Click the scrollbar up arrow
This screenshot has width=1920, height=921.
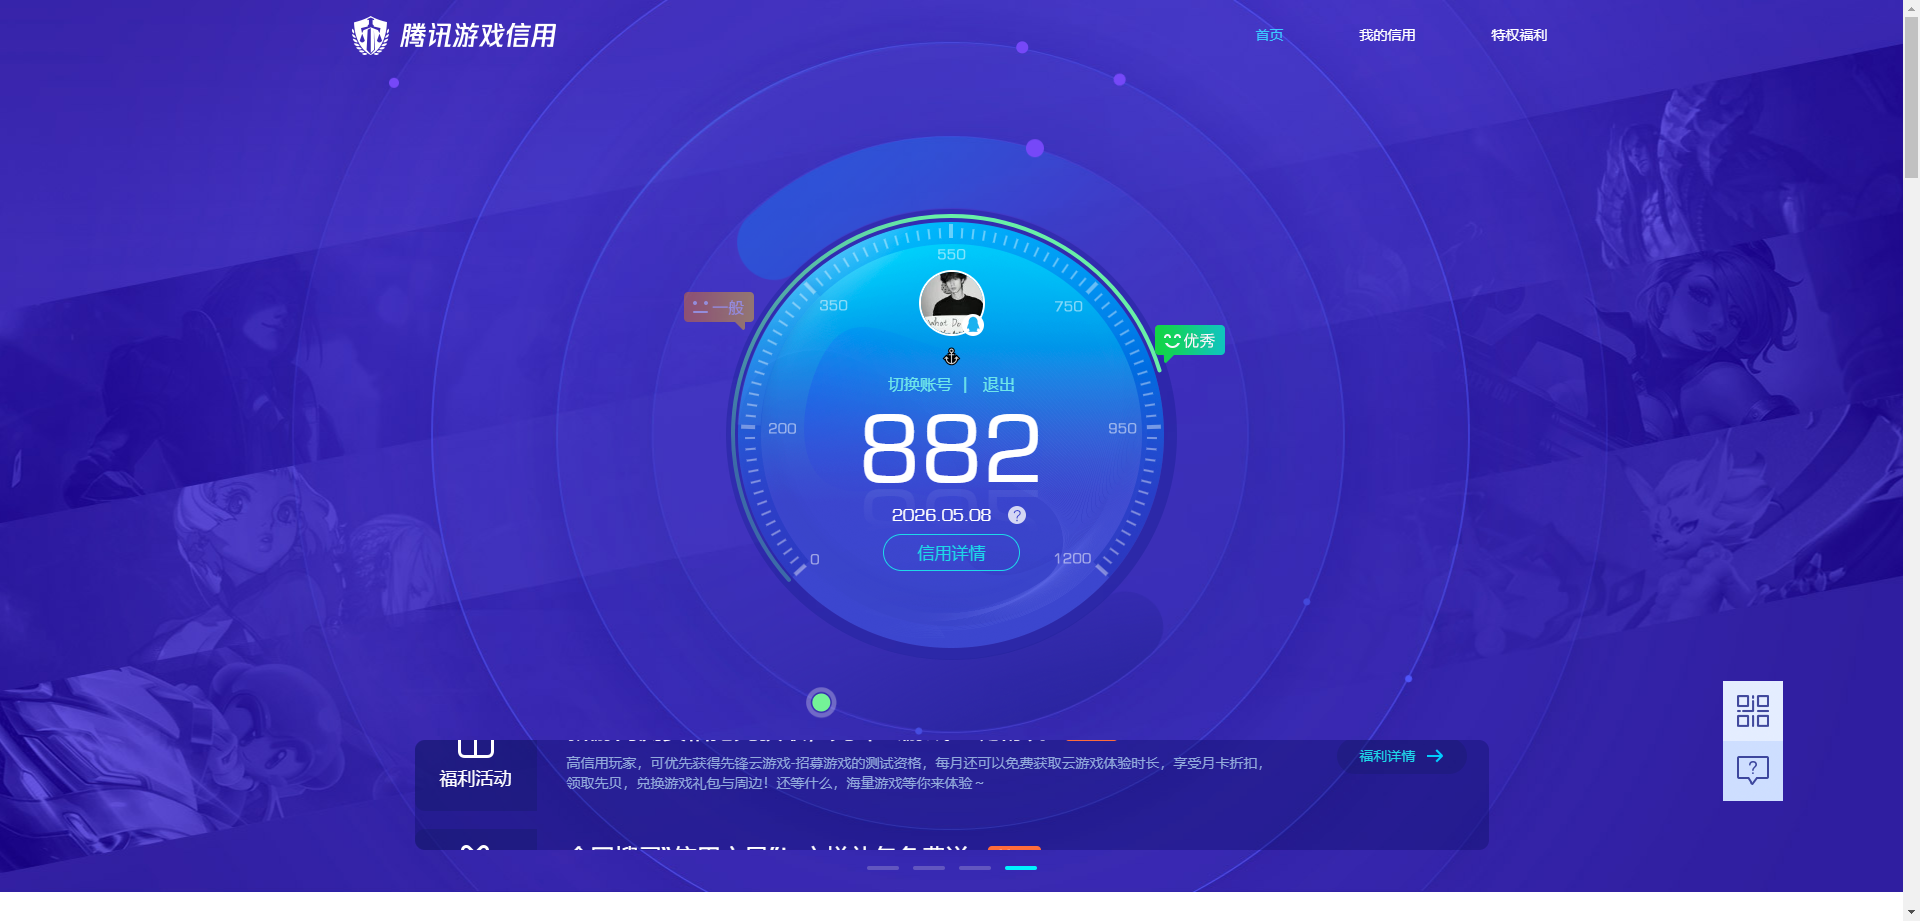(x=1911, y=8)
